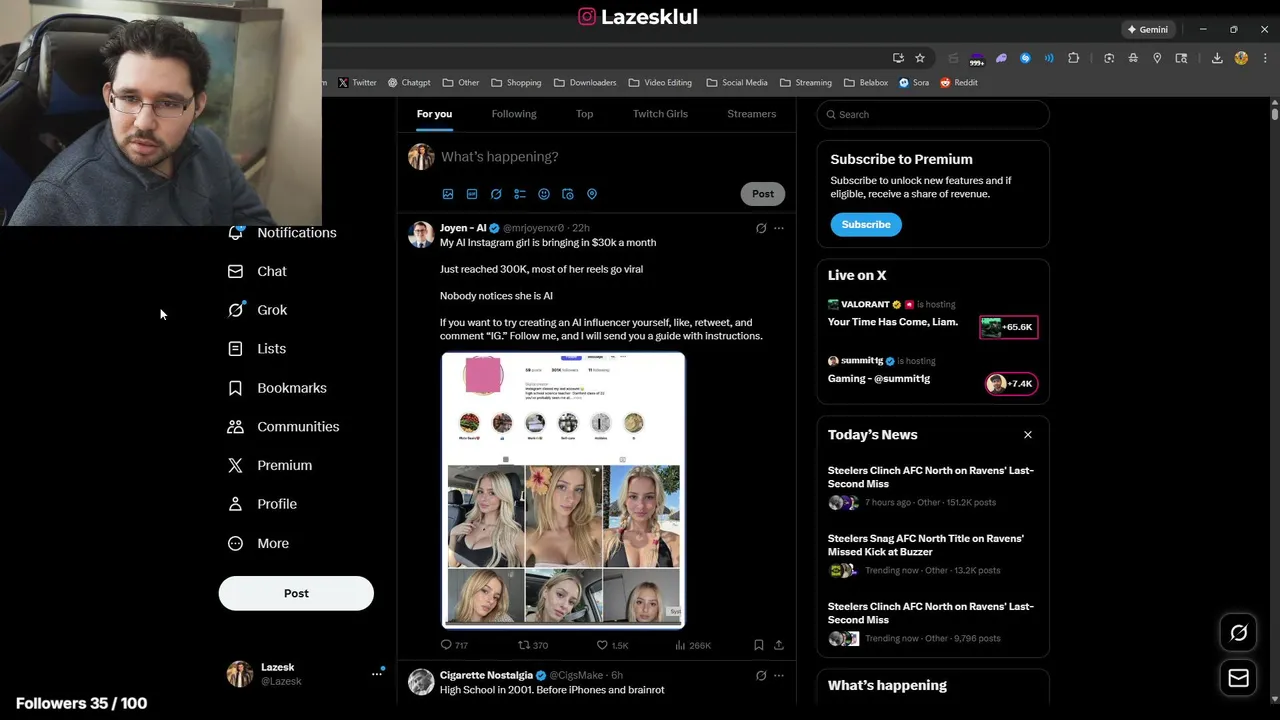Image resolution: width=1280 pixels, height=720 pixels.
Task: Open Chat in sidebar
Action: [257, 271]
